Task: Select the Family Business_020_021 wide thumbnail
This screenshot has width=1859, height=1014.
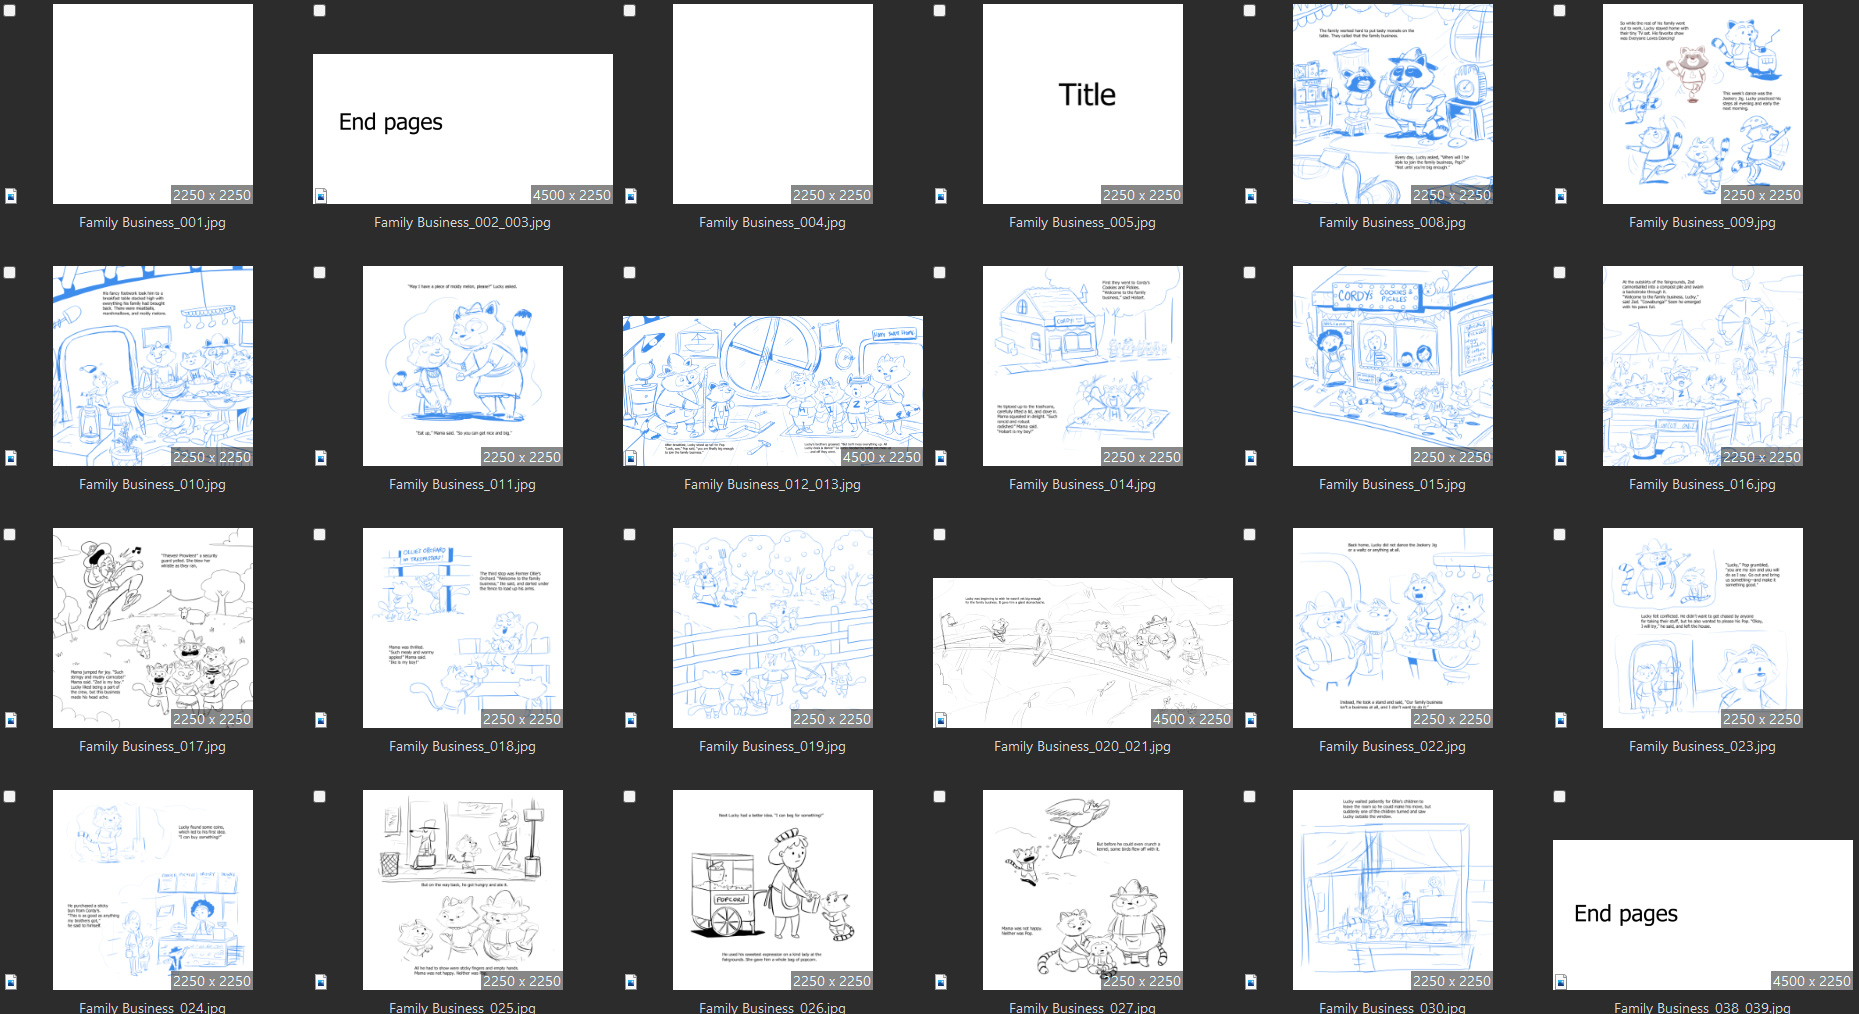Action: point(1082,653)
